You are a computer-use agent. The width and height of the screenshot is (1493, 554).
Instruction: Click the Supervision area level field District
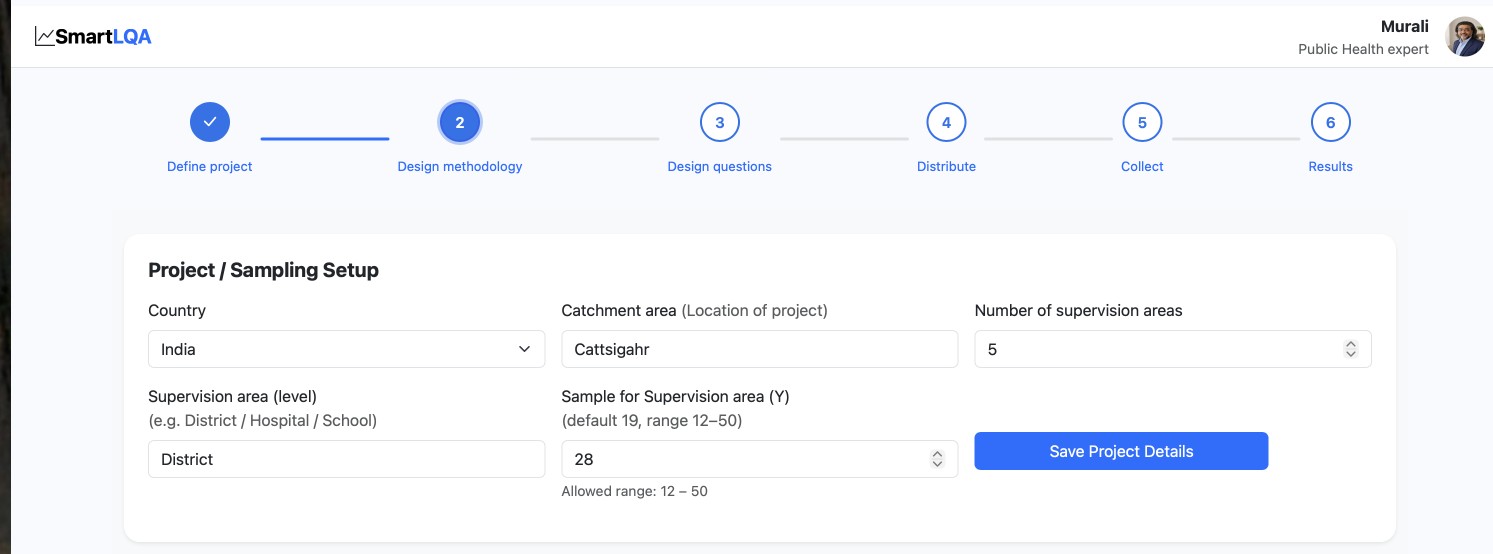click(x=346, y=459)
